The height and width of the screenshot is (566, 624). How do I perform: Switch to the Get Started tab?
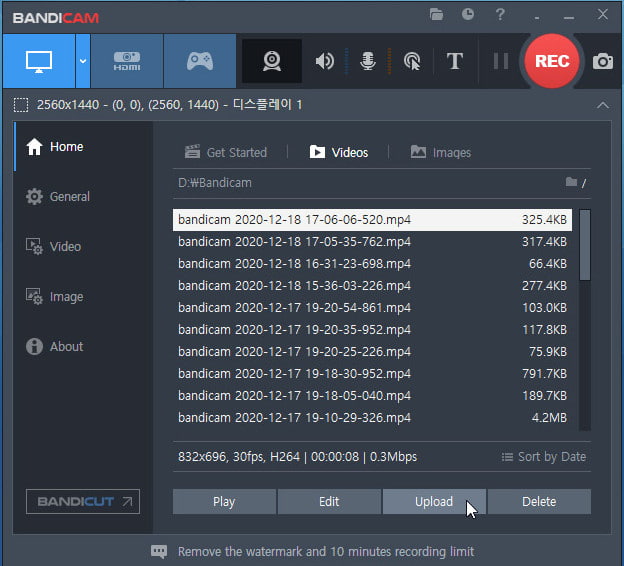226,152
